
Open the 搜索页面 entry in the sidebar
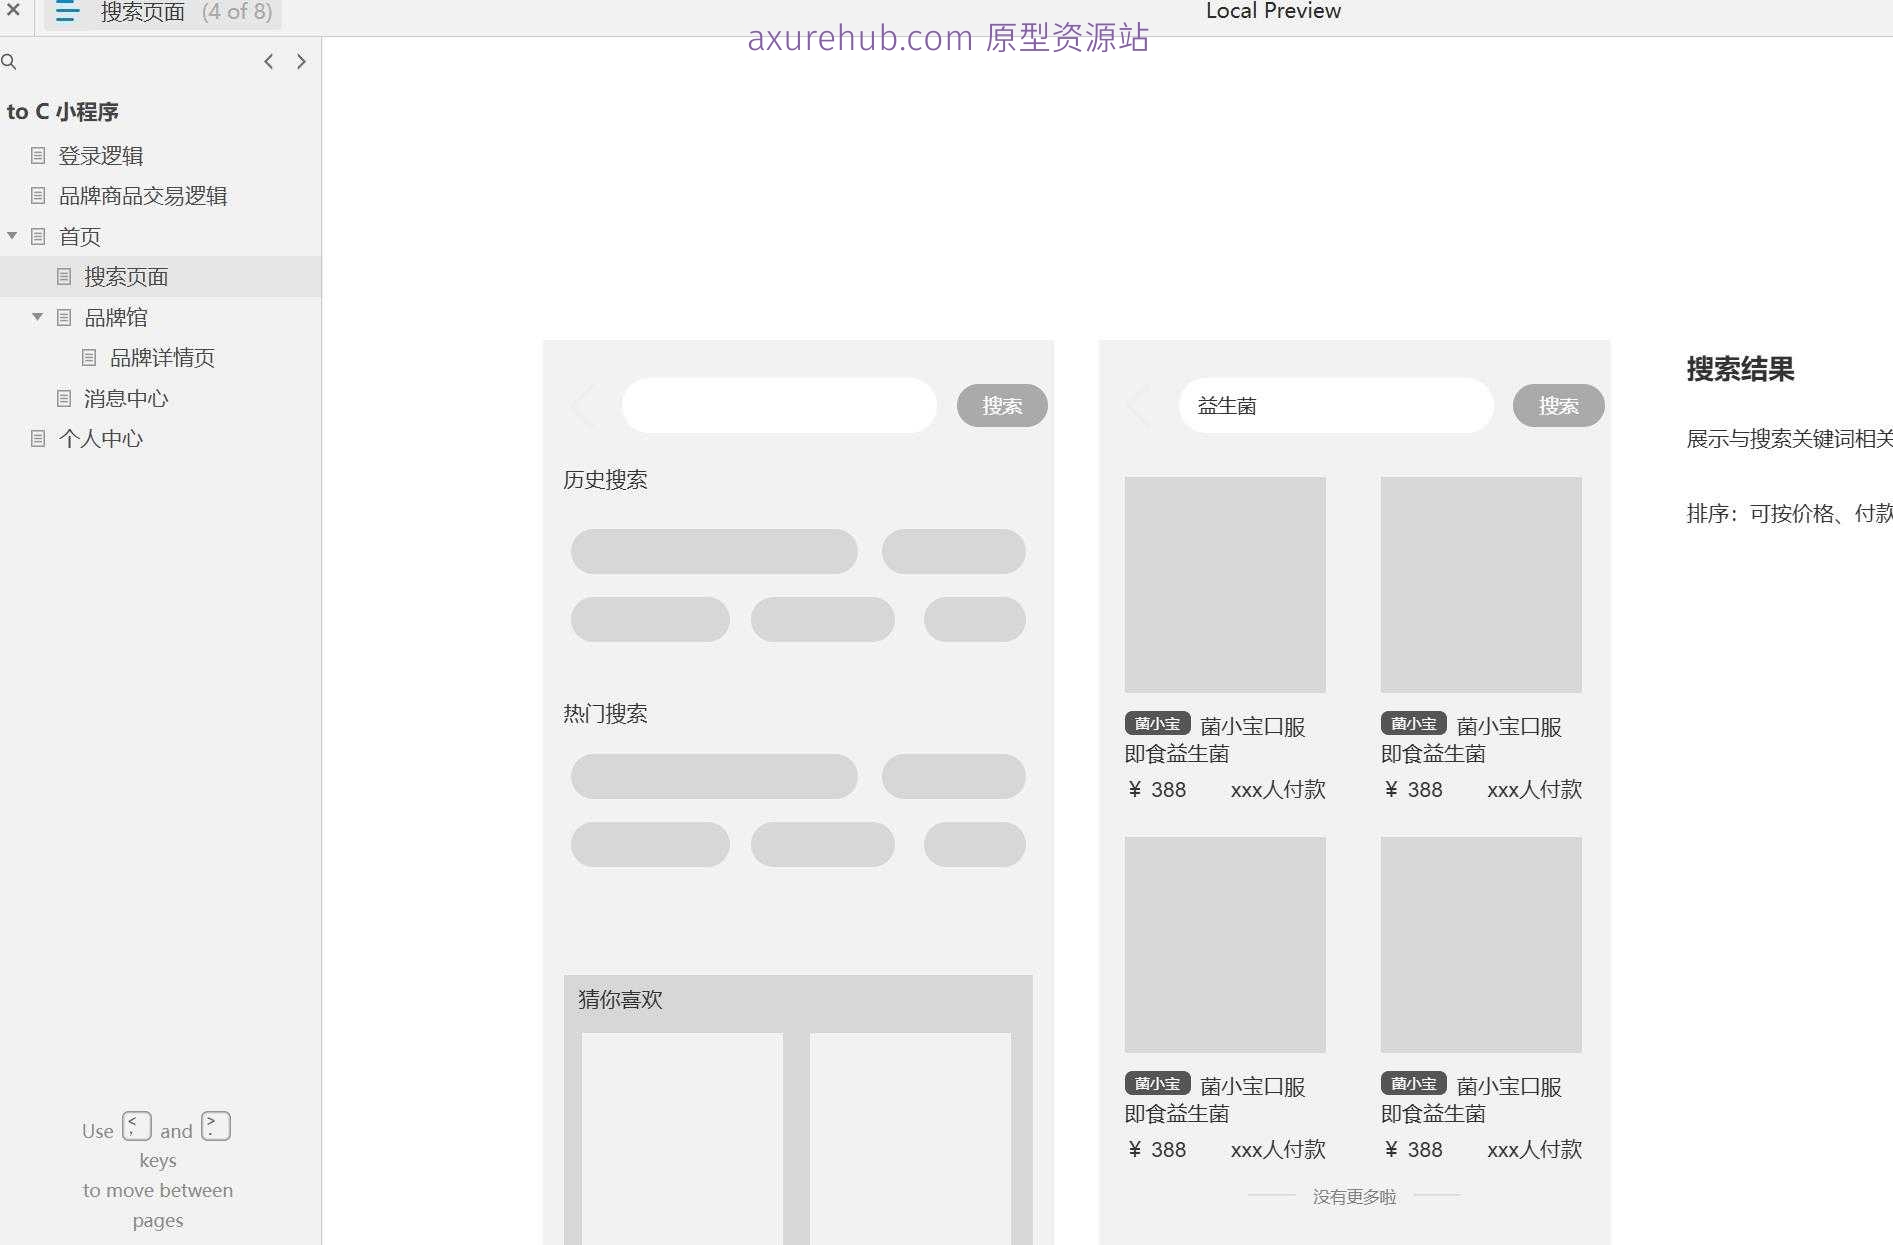coord(126,276)
